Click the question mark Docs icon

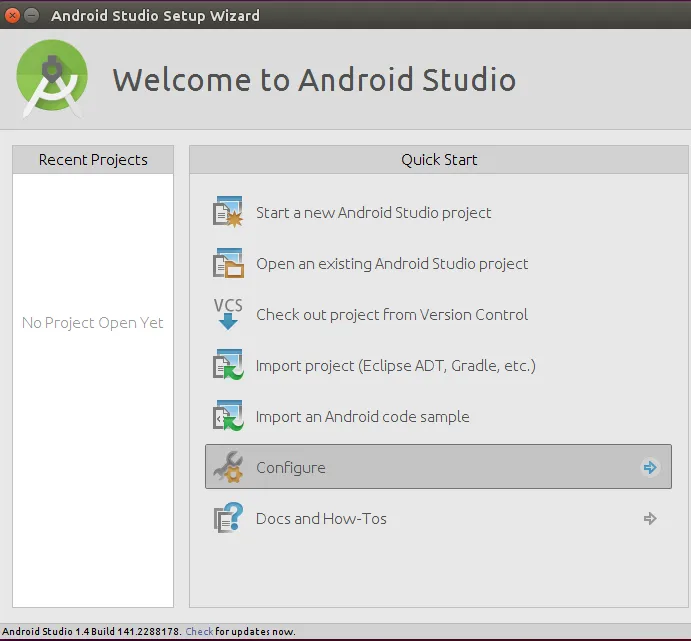pyautogui.click(x=228, y=519)
